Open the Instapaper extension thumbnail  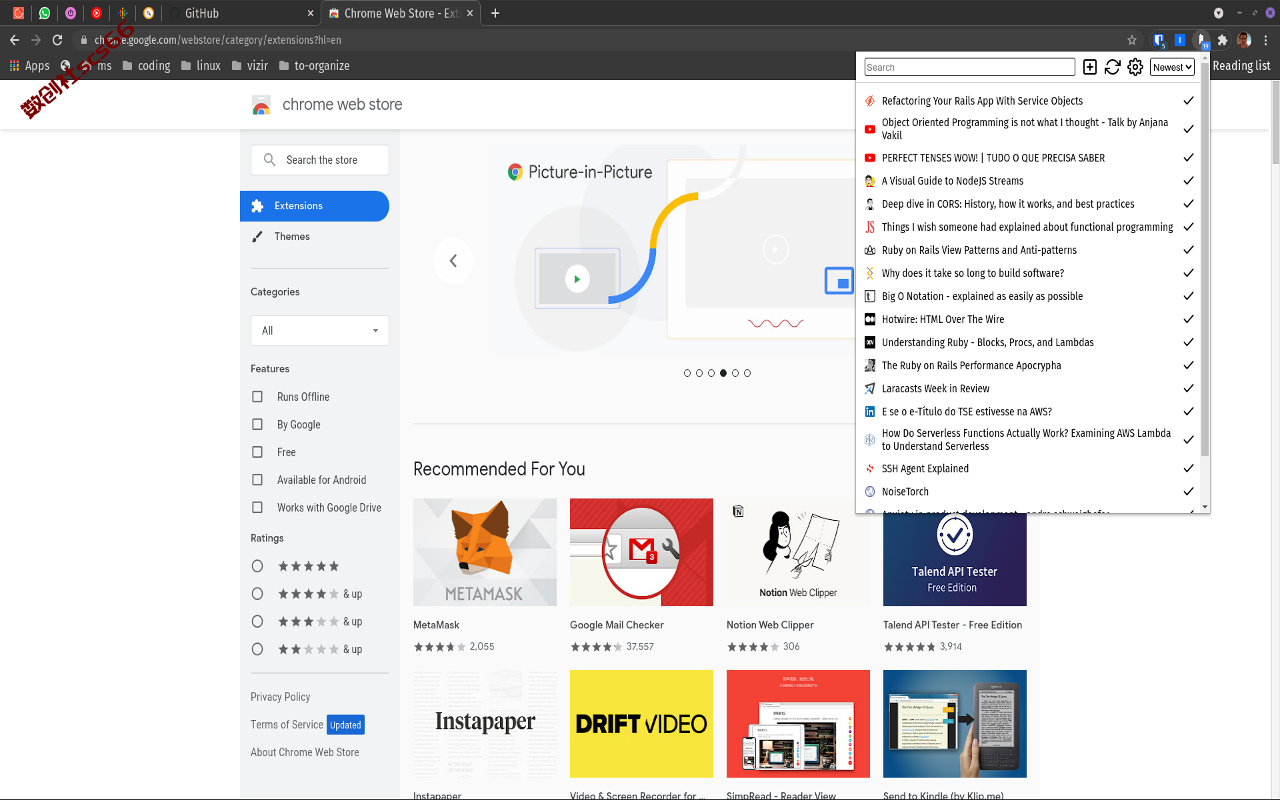point(485,723)
